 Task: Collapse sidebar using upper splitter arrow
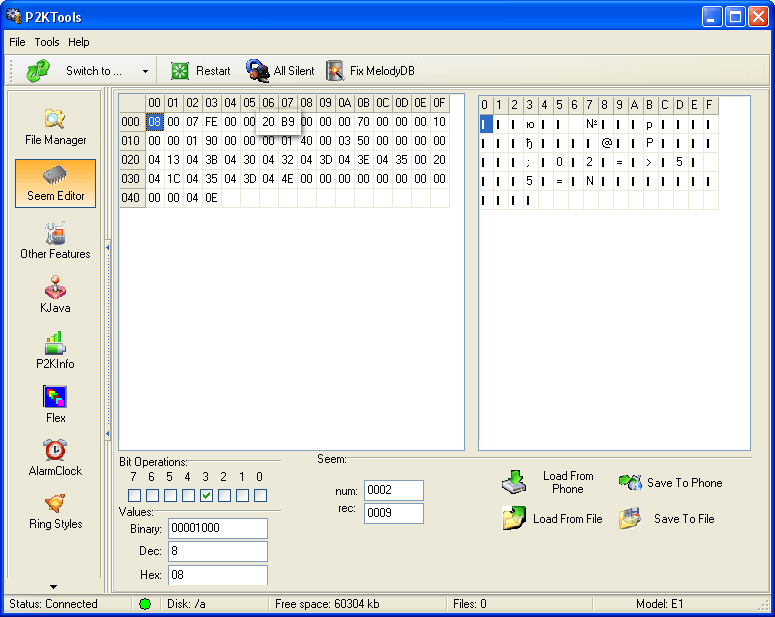coord(107,247)
